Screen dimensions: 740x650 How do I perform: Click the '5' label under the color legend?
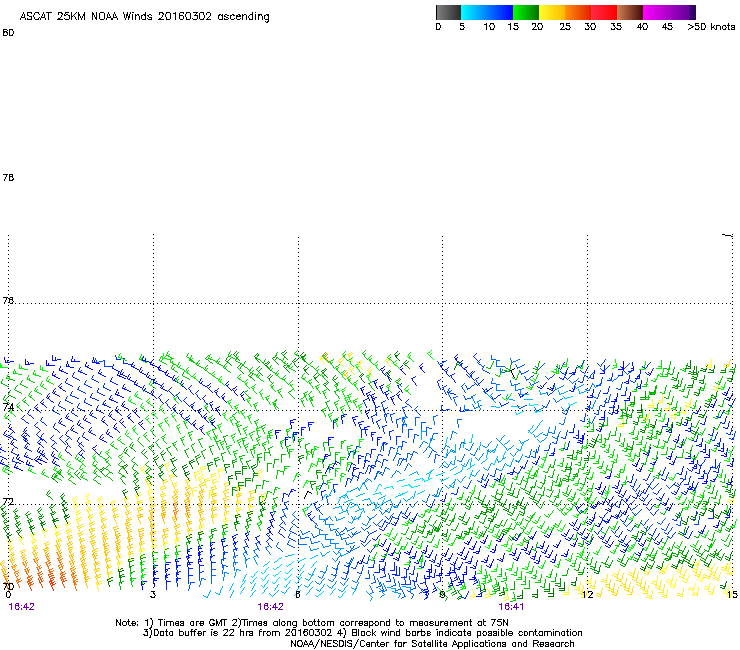pos(462,27)
